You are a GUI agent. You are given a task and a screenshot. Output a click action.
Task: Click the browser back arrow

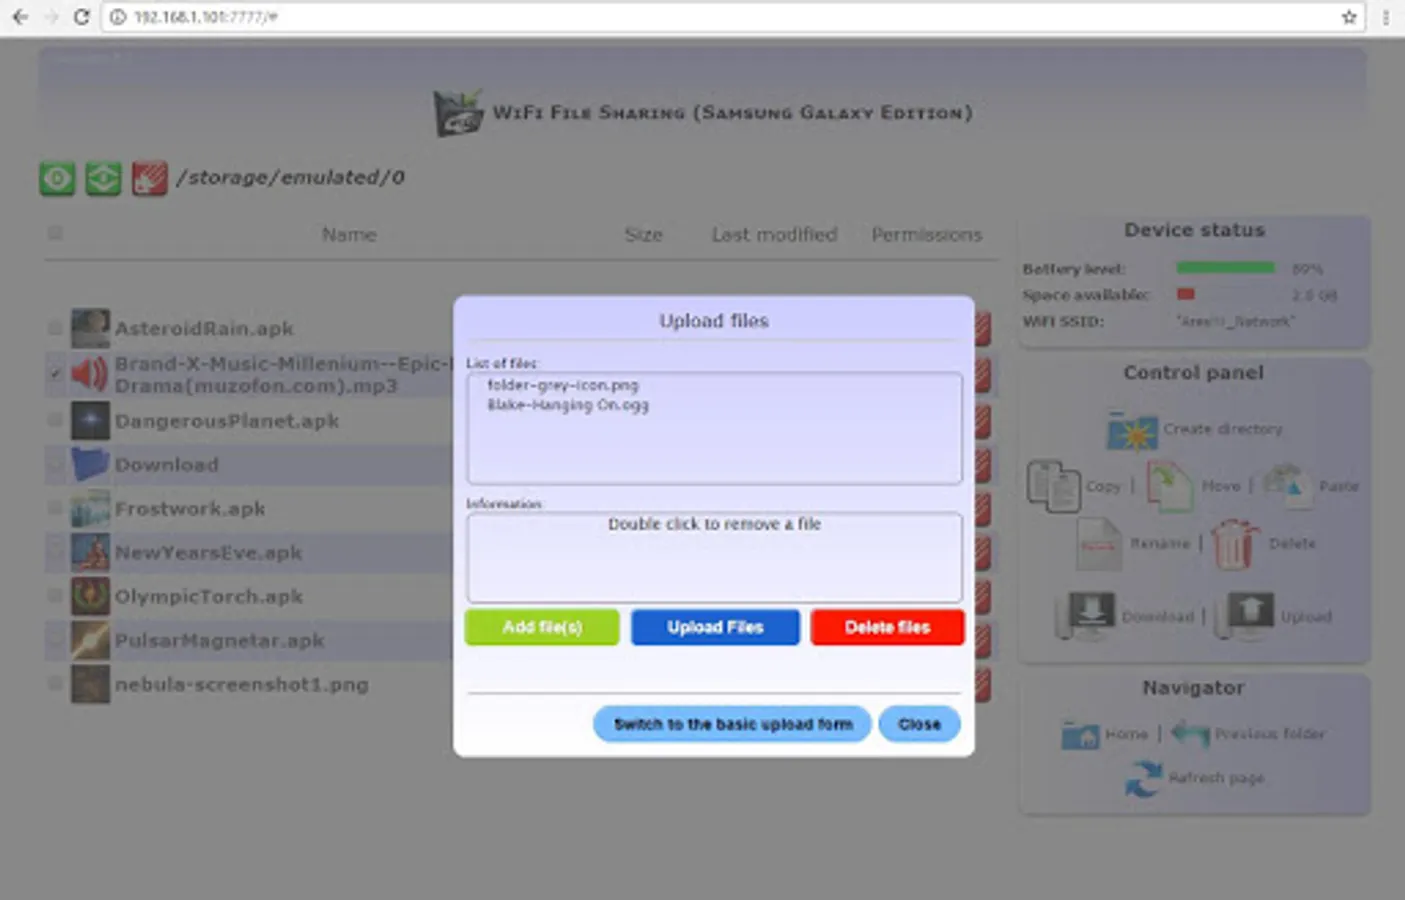(x=20, y=17)
